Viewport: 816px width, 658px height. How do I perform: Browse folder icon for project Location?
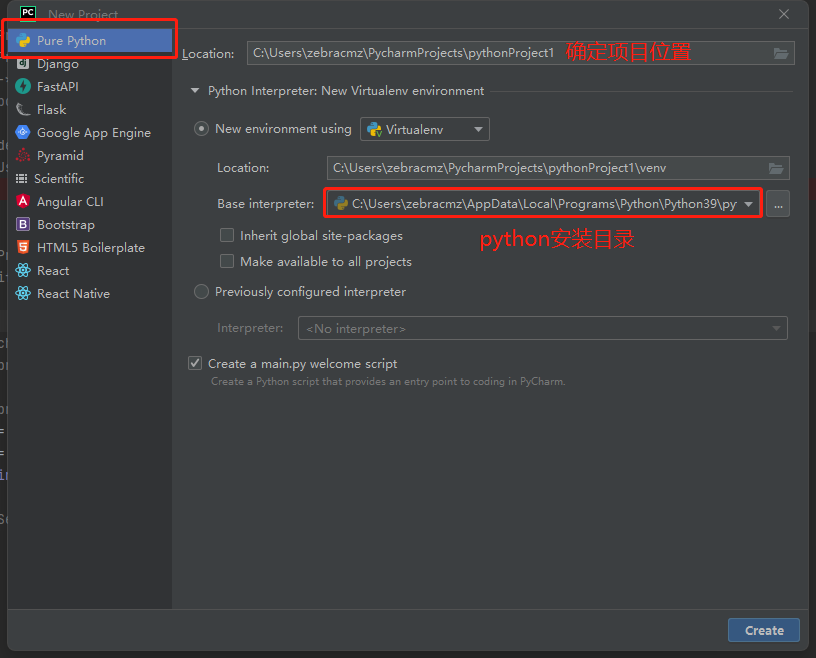click(x=781, y=53)
